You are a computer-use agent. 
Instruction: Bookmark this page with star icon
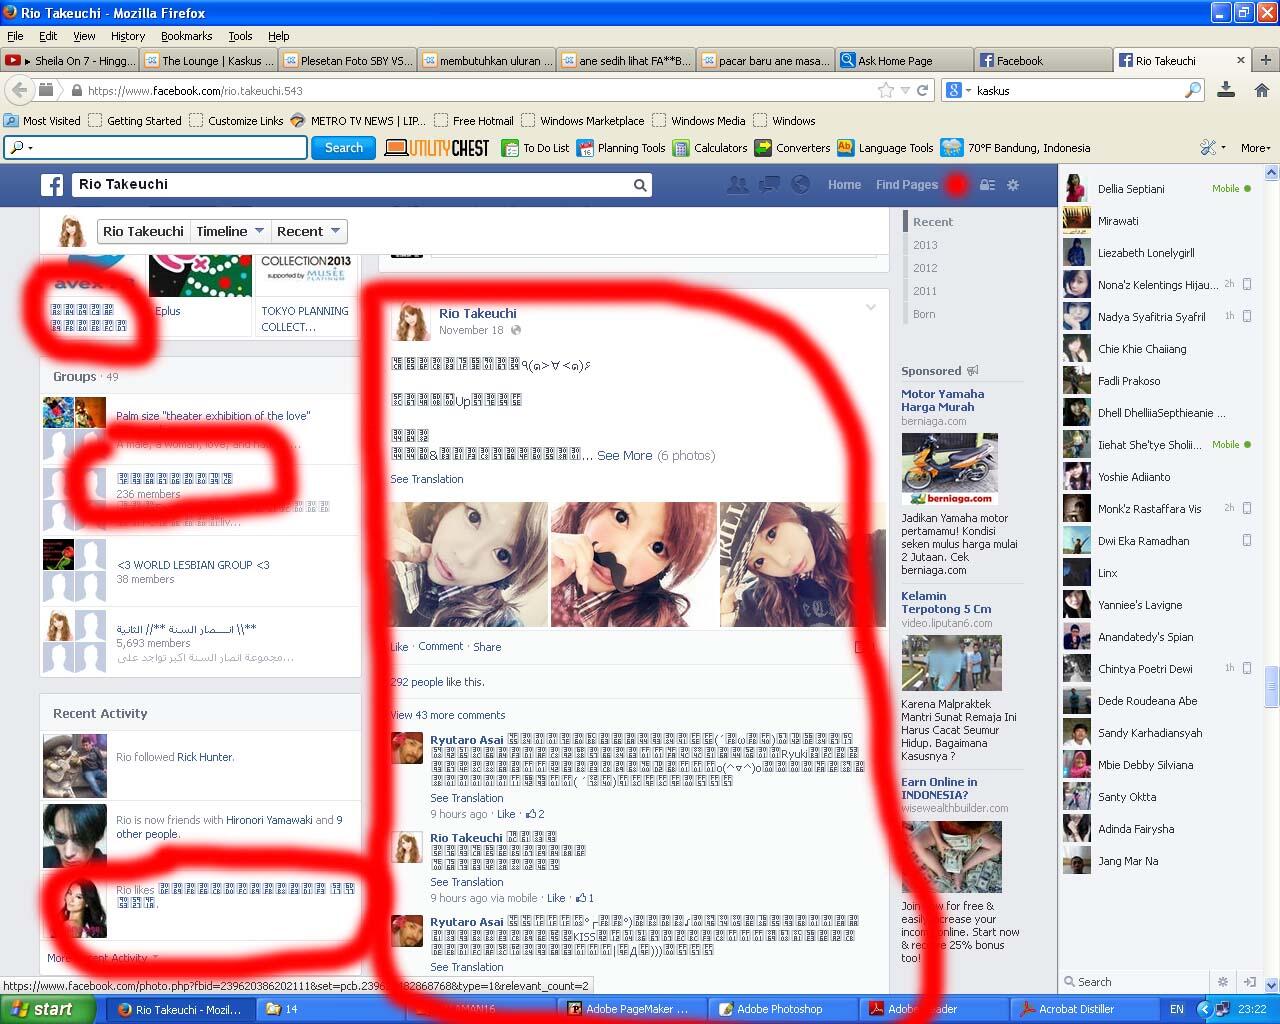pyautogui.click(x=886, y=90)
